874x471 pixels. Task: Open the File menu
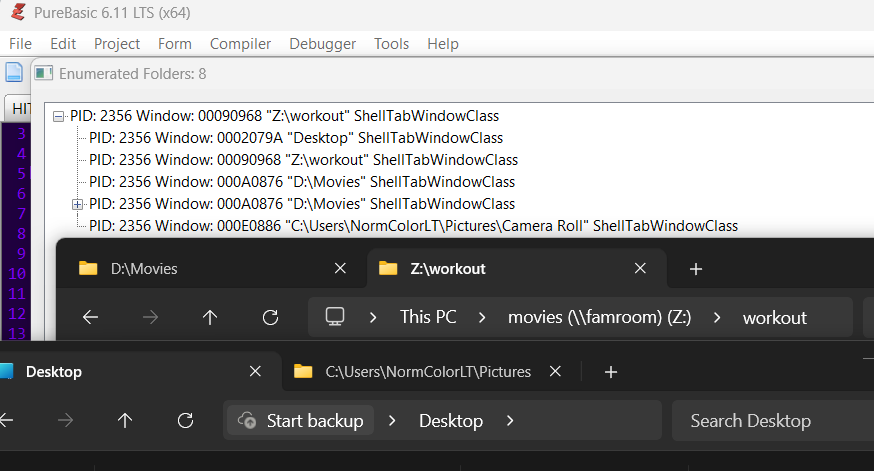[x=20, y=43]
